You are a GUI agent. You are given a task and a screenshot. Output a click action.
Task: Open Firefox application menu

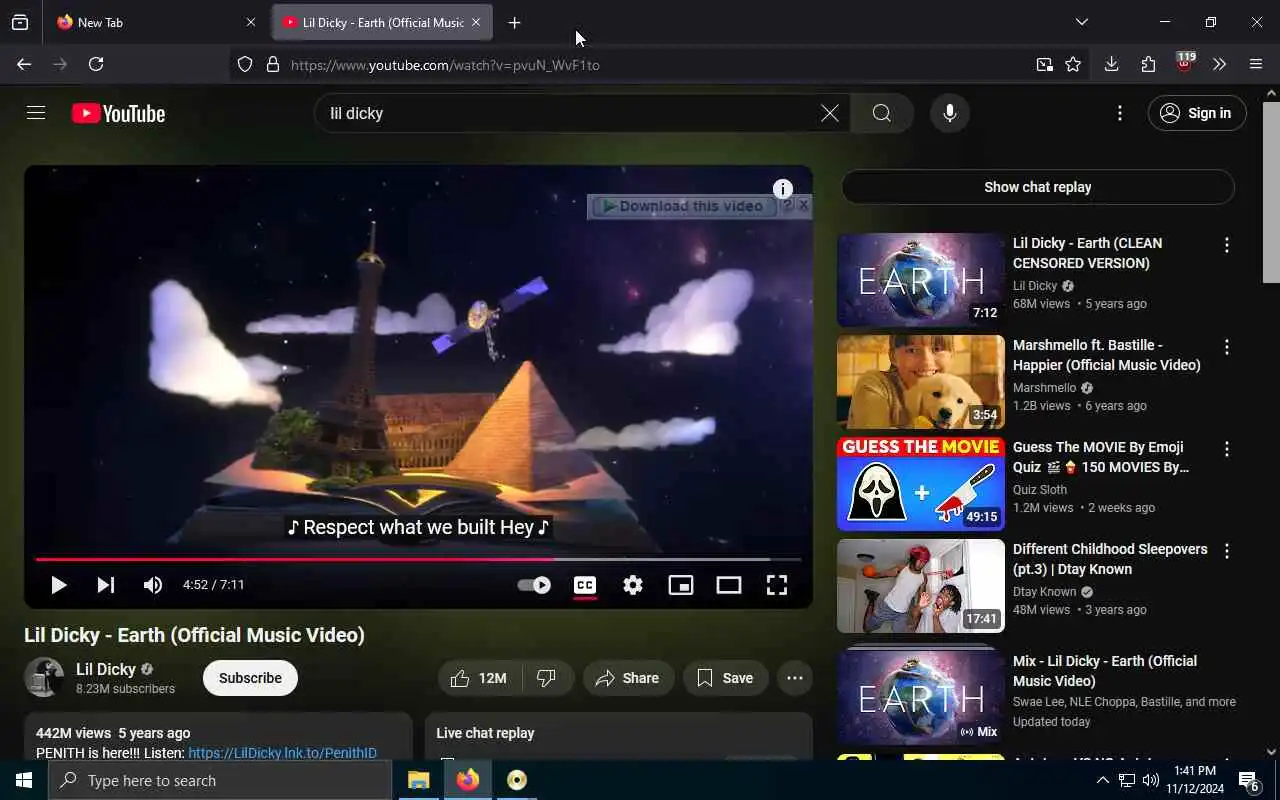[1256, 64]
